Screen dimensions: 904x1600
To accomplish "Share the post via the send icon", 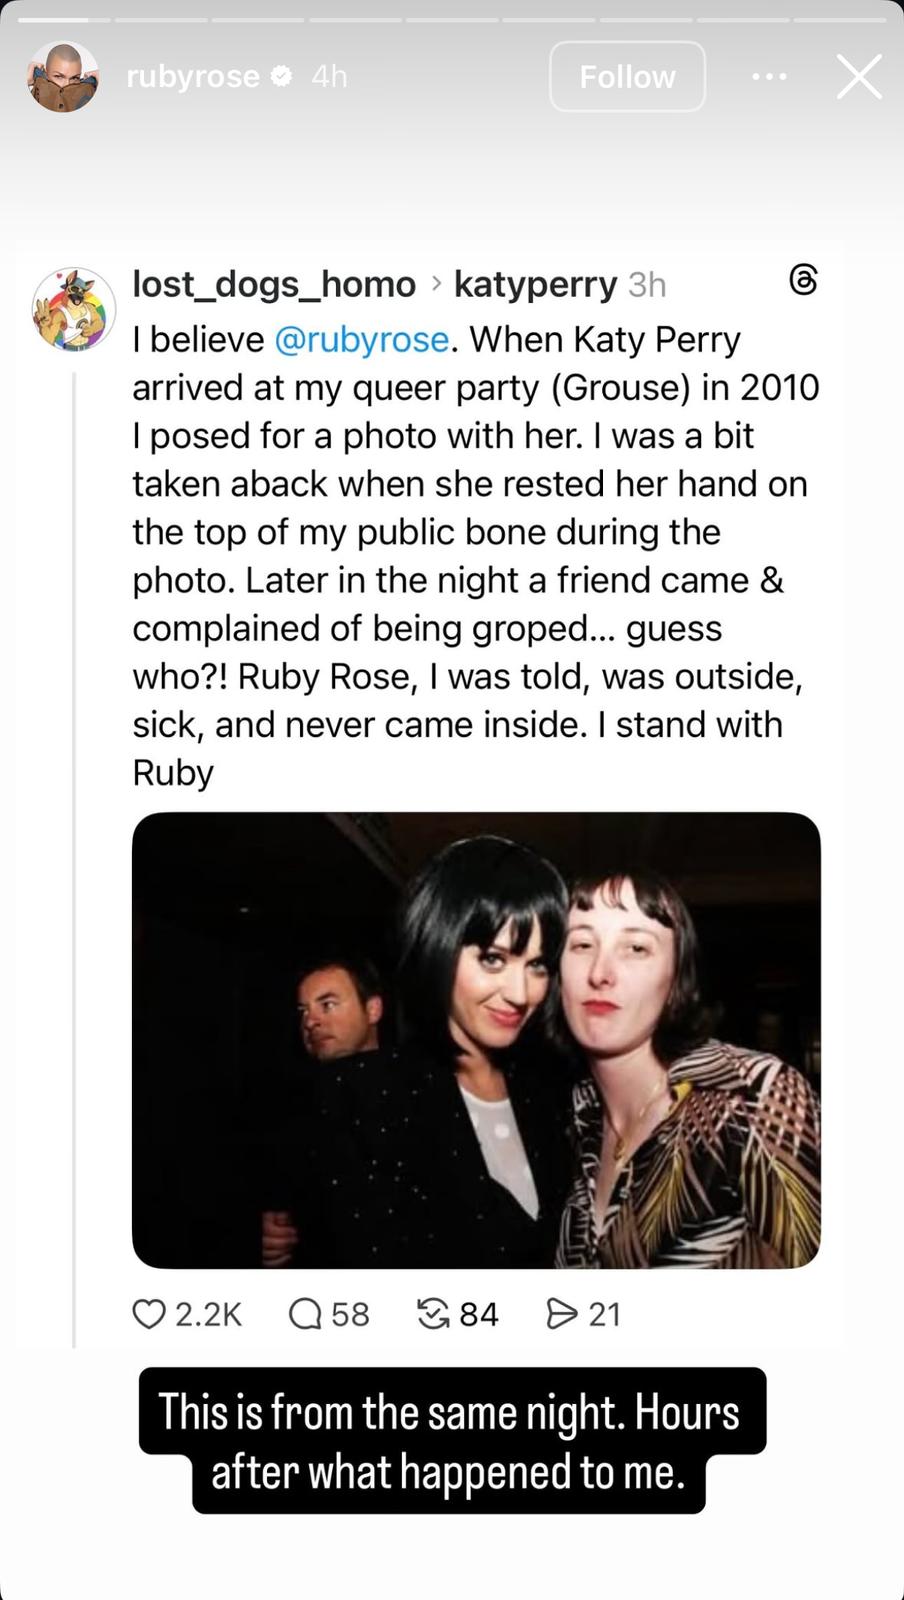I will pos(563,1313).
